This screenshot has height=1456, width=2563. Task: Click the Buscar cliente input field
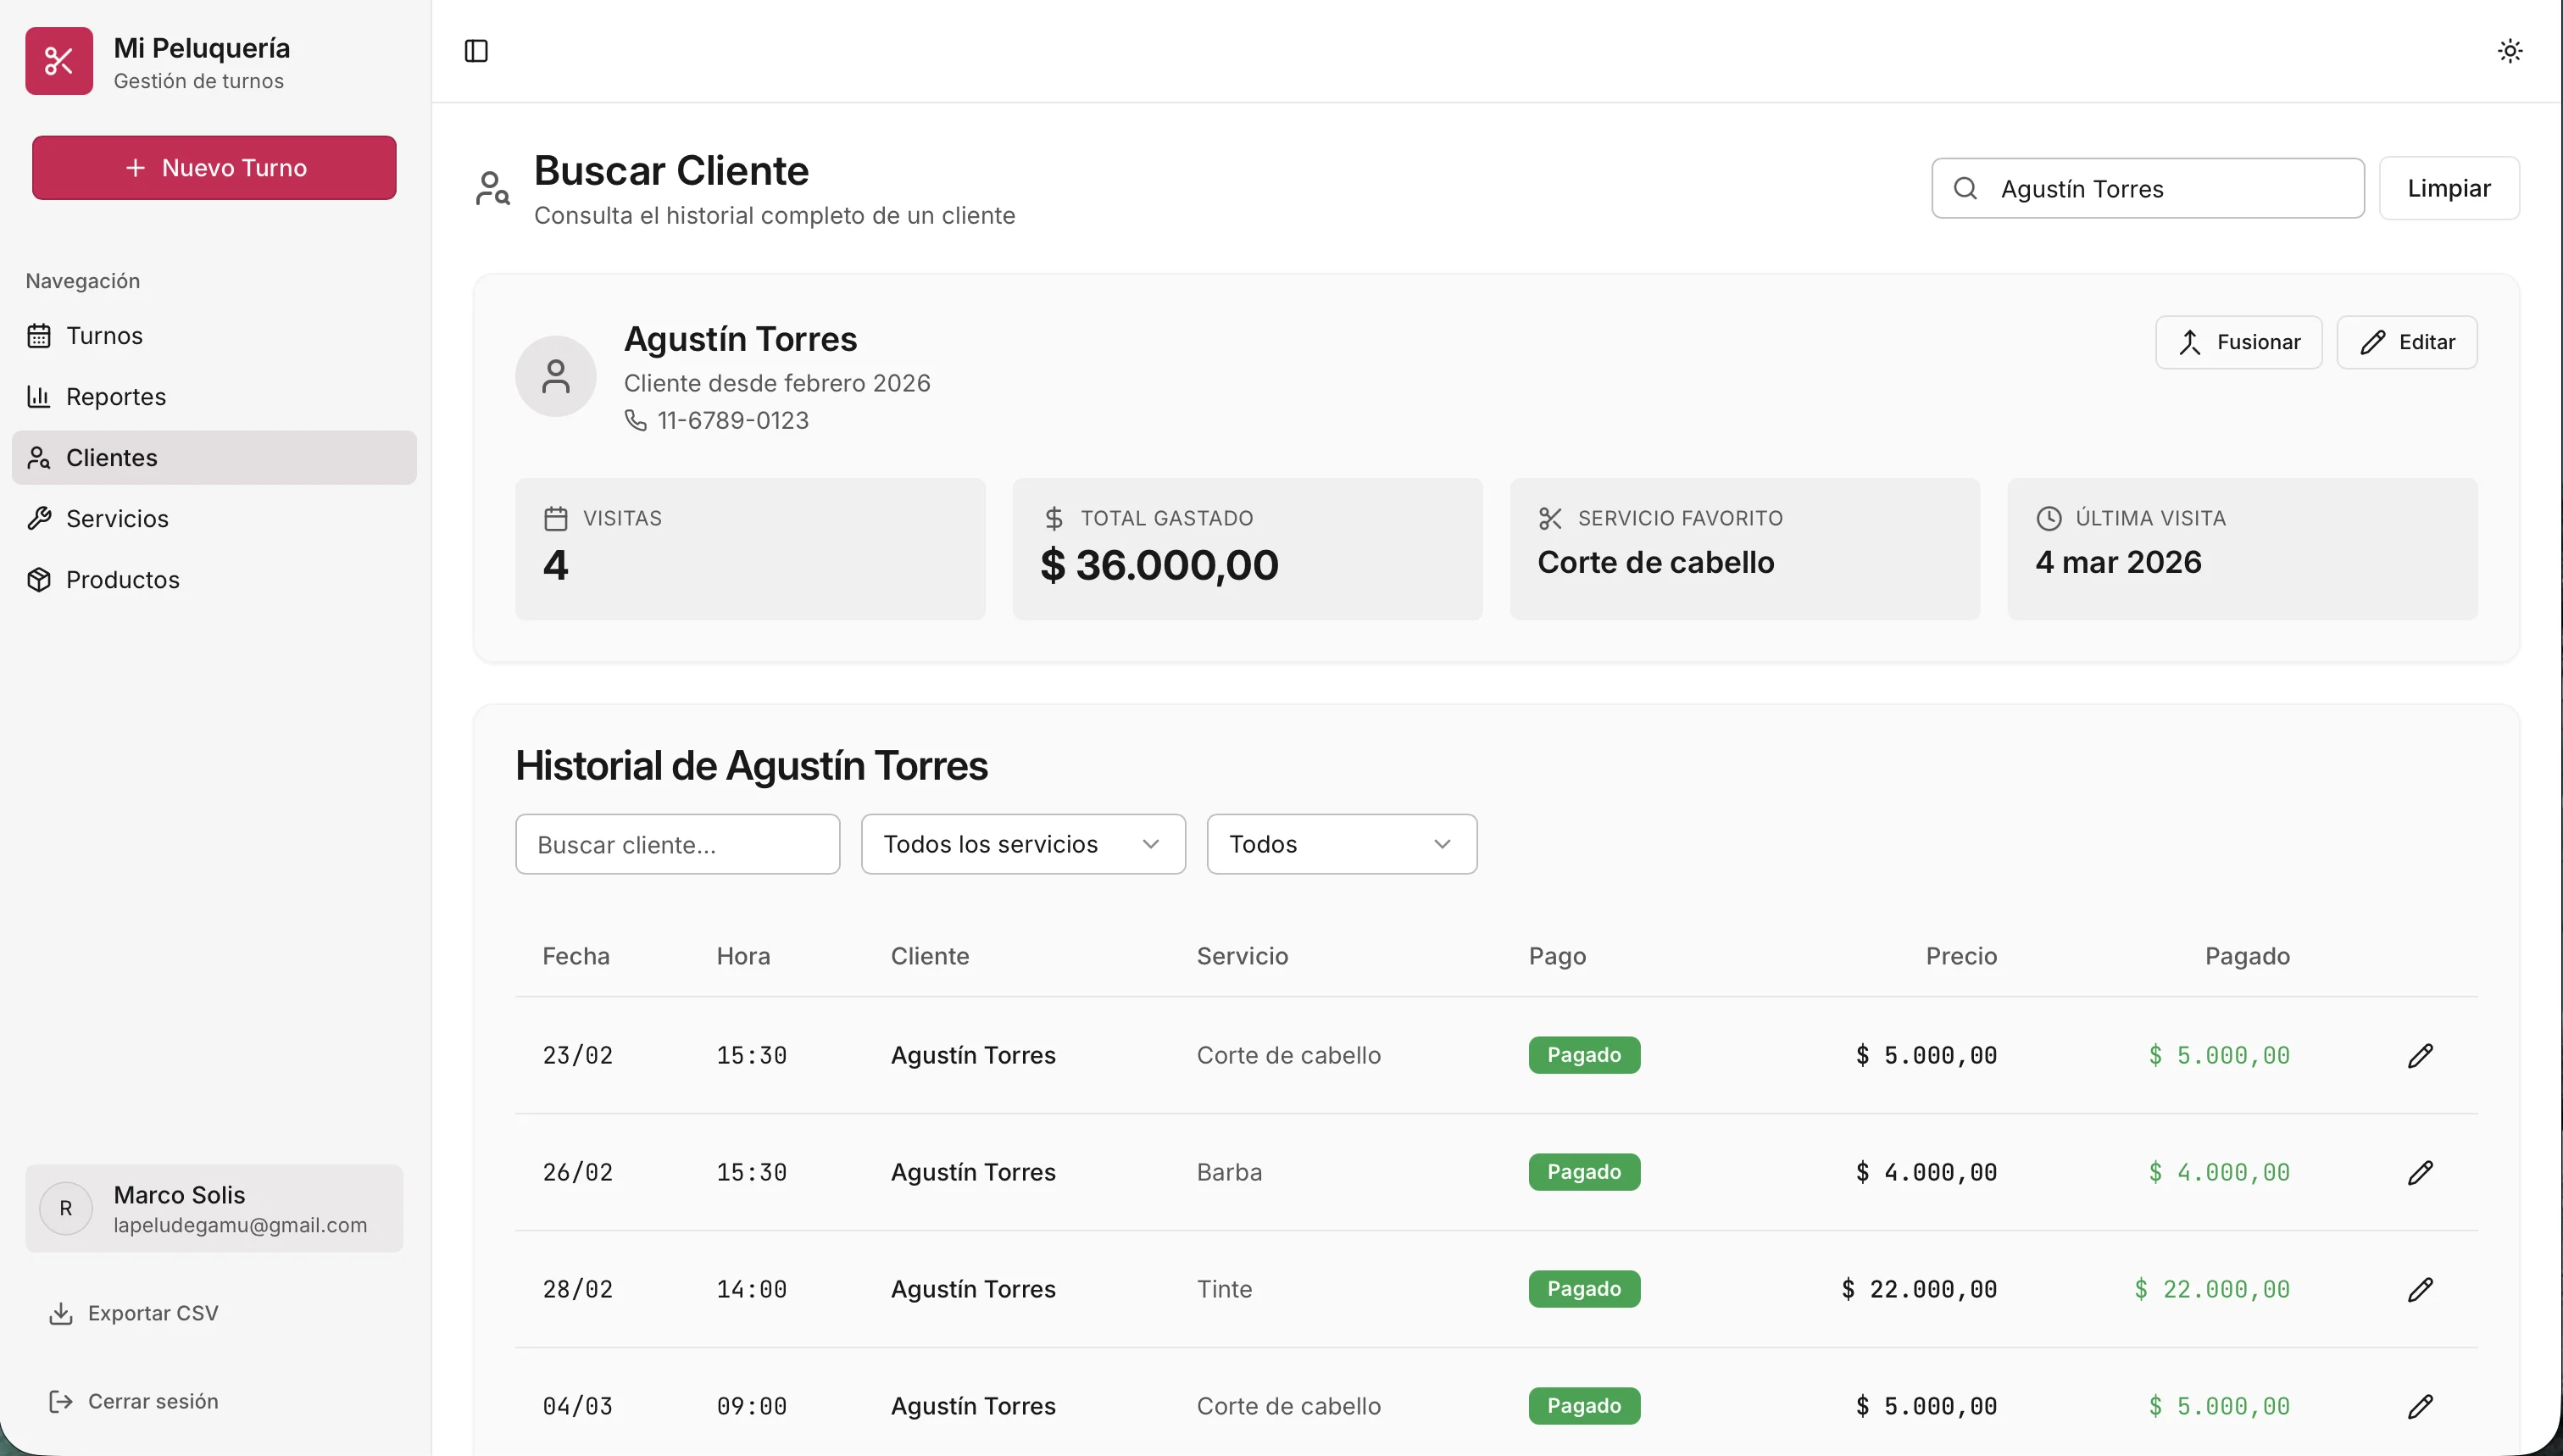677,843
